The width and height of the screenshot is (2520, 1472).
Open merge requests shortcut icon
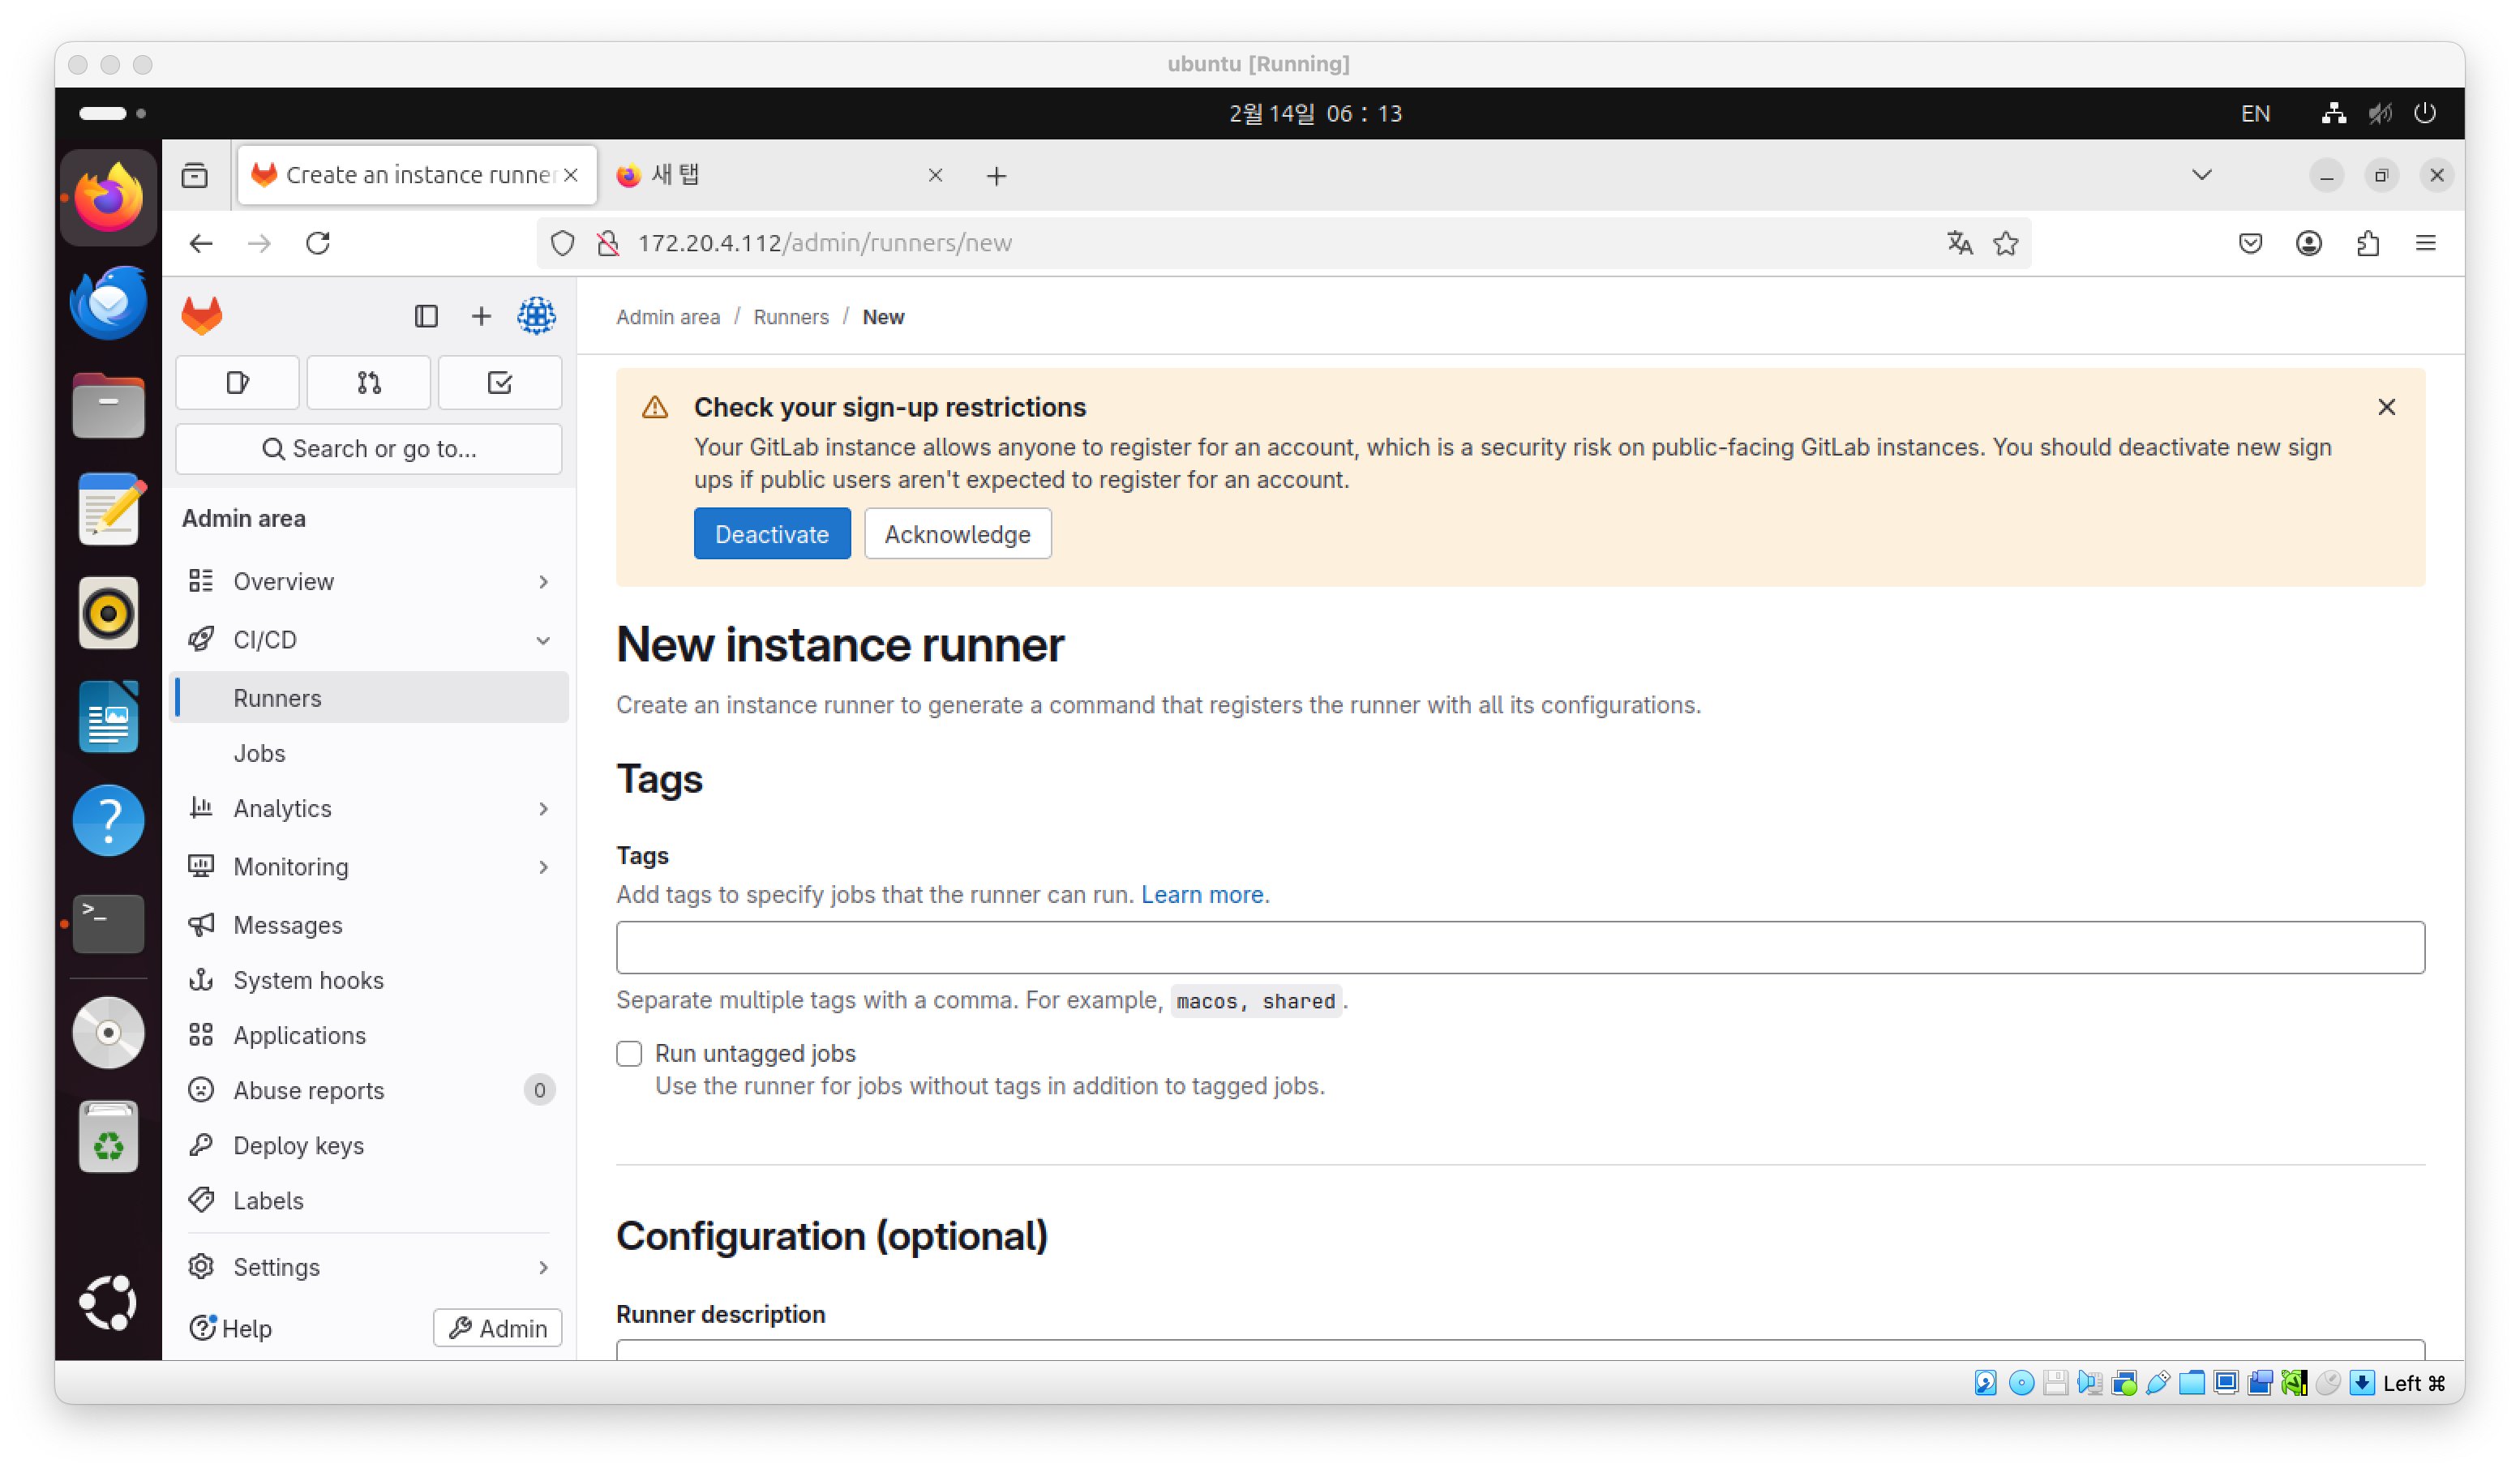point(369,383)
